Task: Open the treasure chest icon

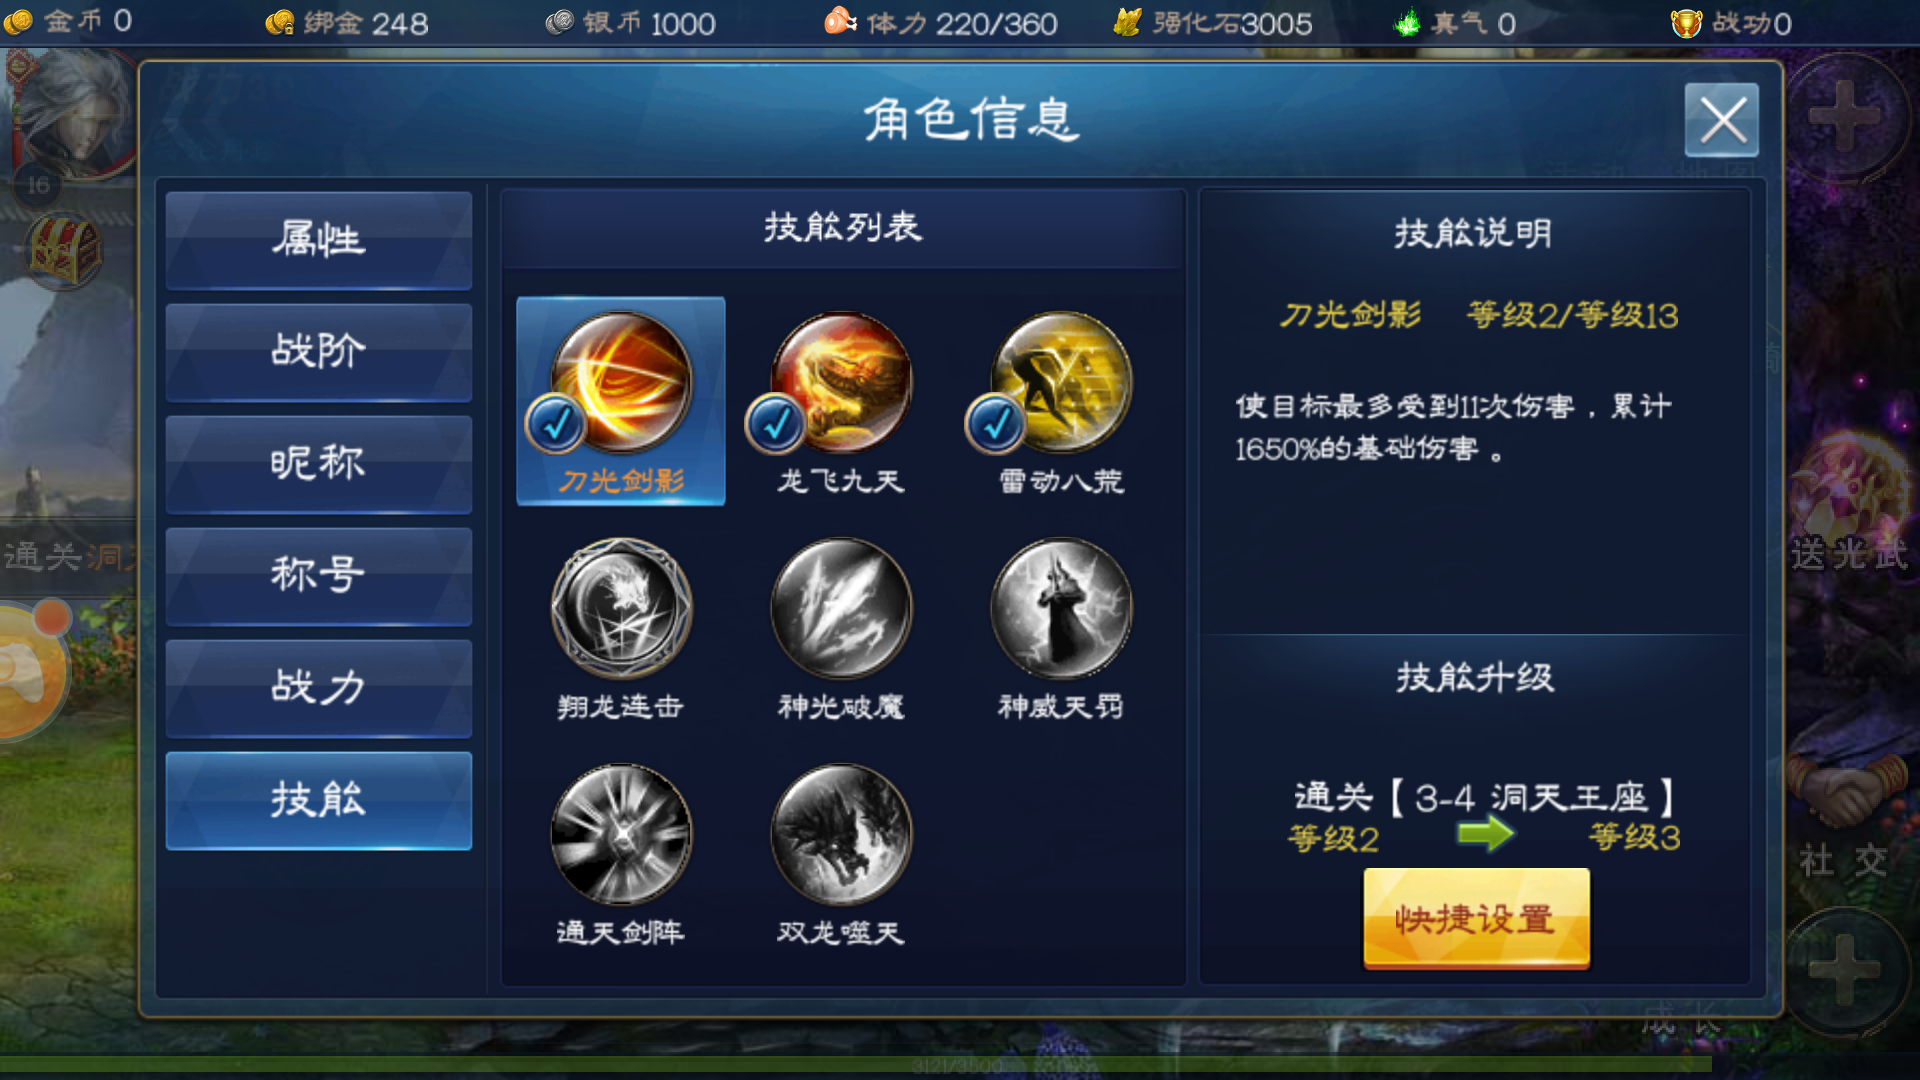Action: tap(62, 250)
